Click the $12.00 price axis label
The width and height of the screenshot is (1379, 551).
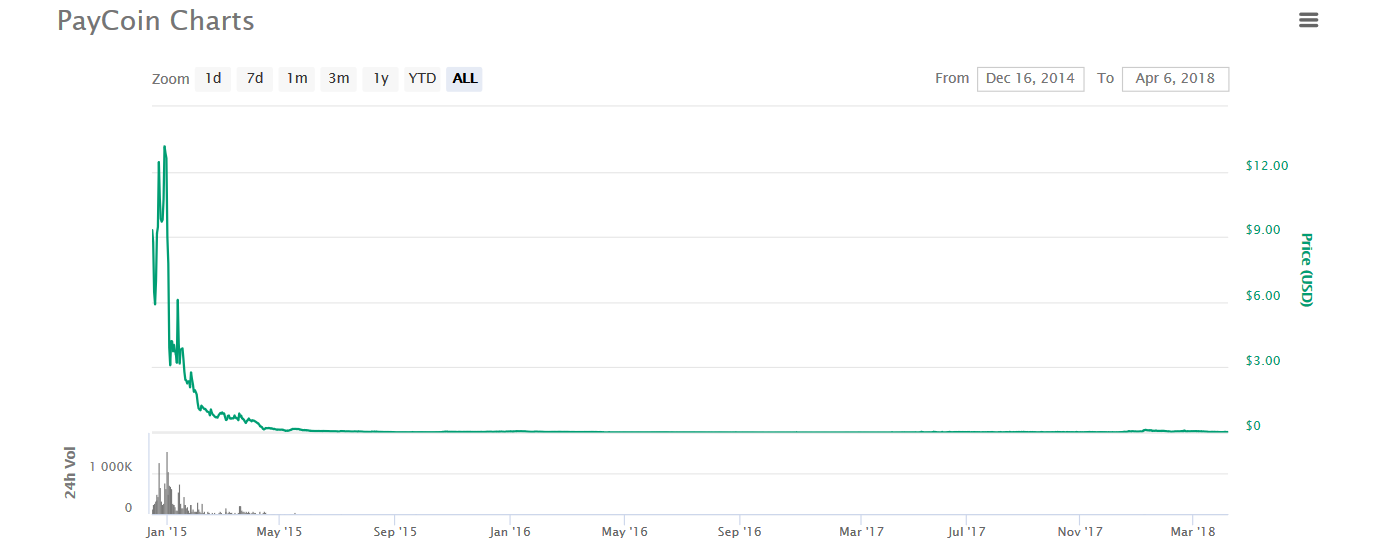tap(1267, 166)
